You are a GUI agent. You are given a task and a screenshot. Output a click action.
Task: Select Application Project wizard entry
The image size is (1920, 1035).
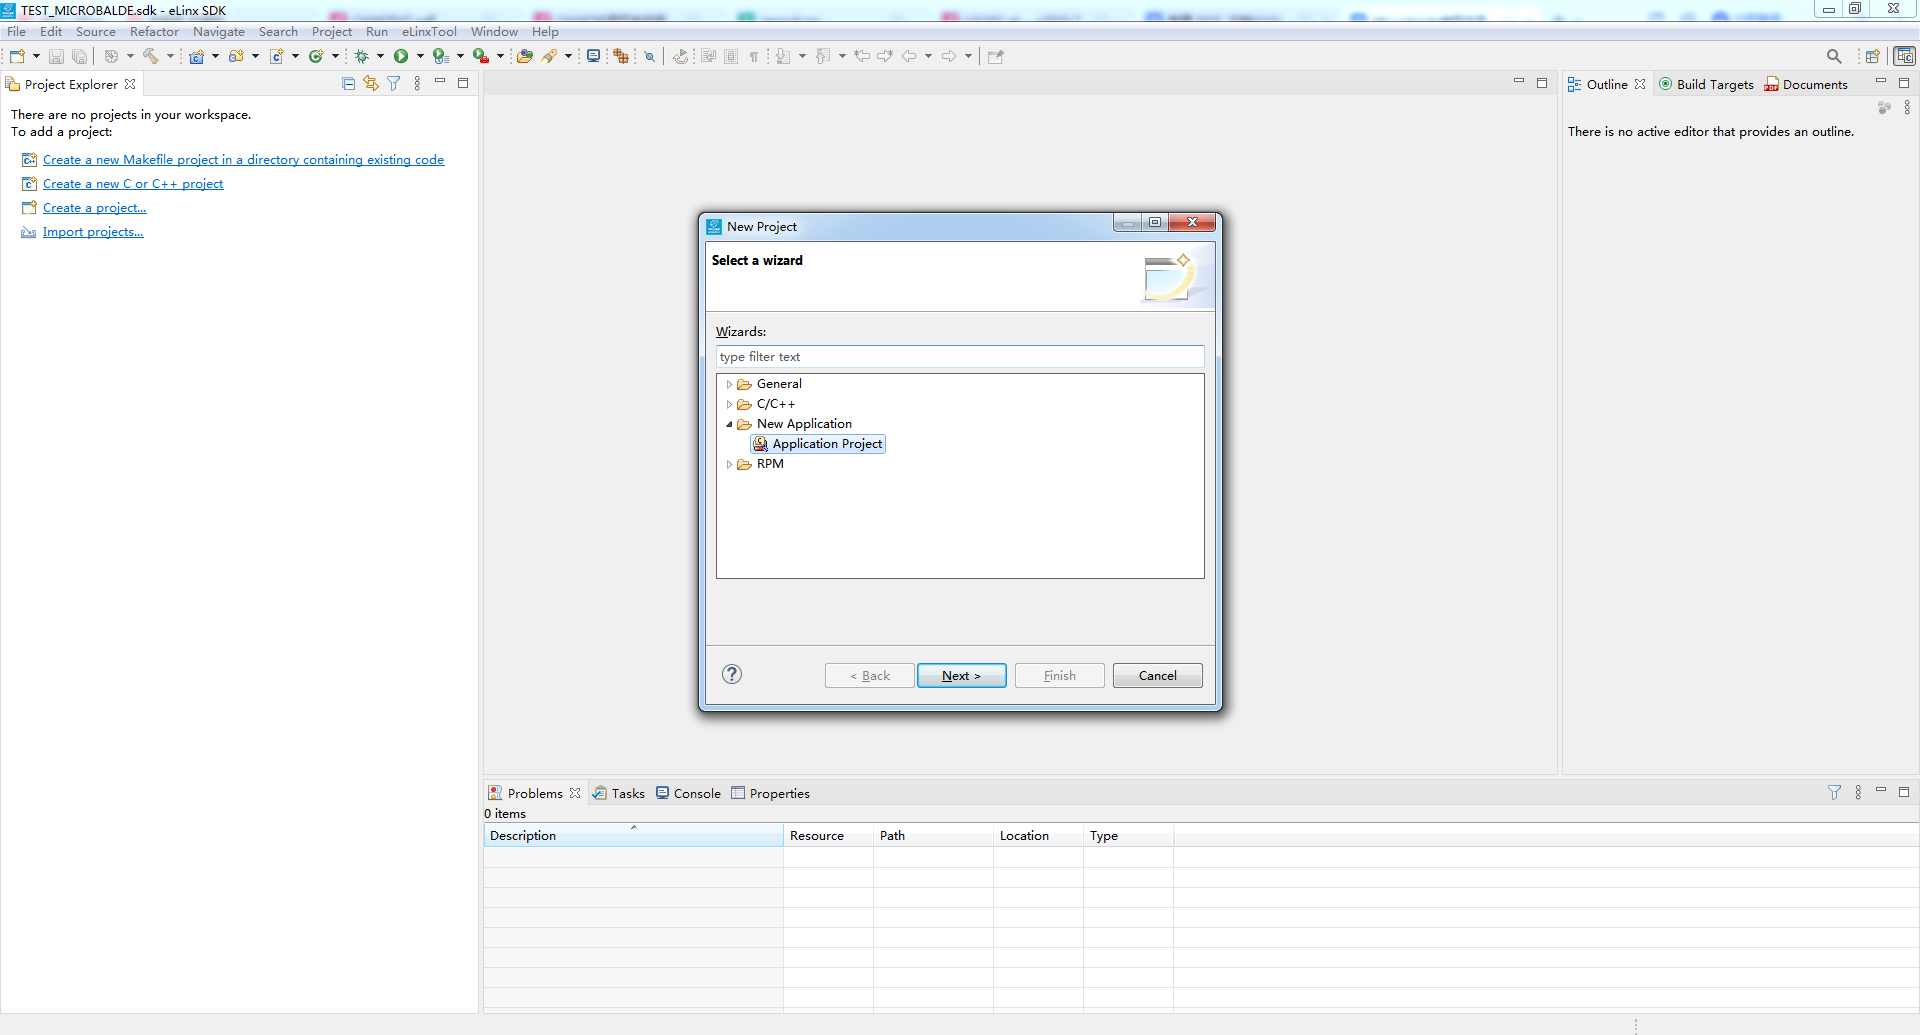click(826, 444)
